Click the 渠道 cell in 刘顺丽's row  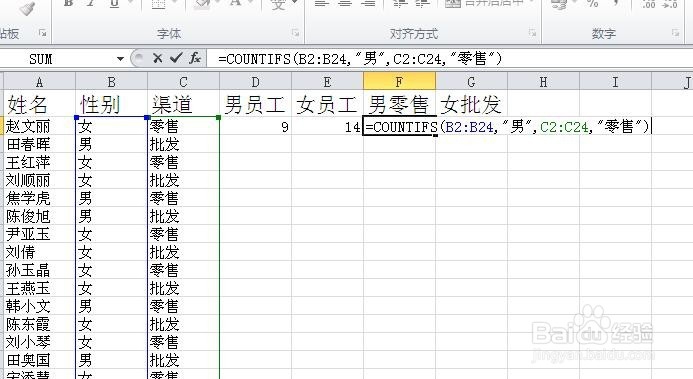pyautogui.click(x=183, y=181)
